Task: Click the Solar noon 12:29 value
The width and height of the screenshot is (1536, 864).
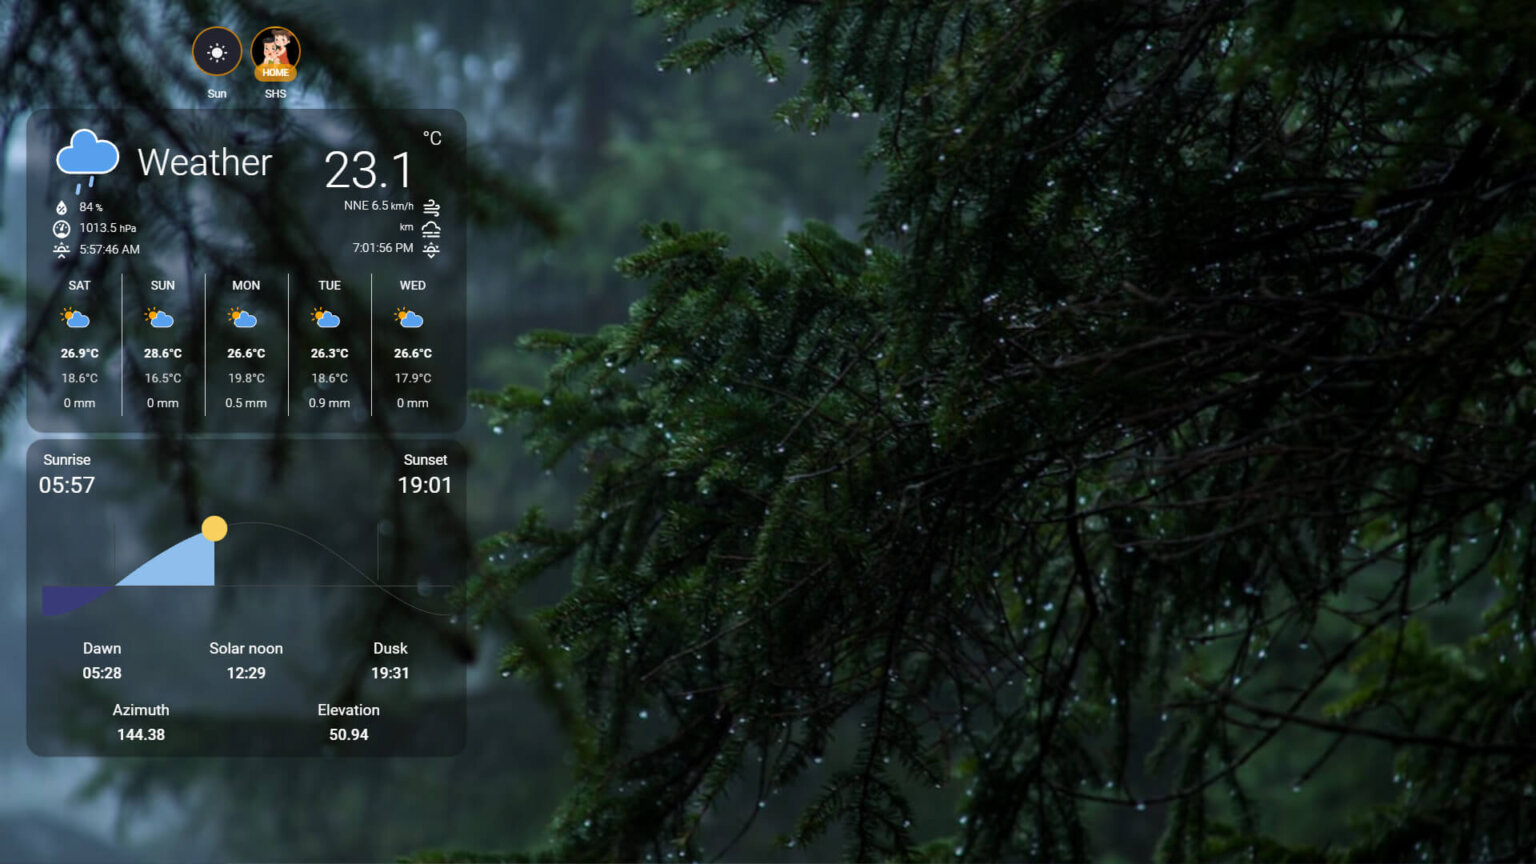Action: pyautogui.click(x=246, y=673)
